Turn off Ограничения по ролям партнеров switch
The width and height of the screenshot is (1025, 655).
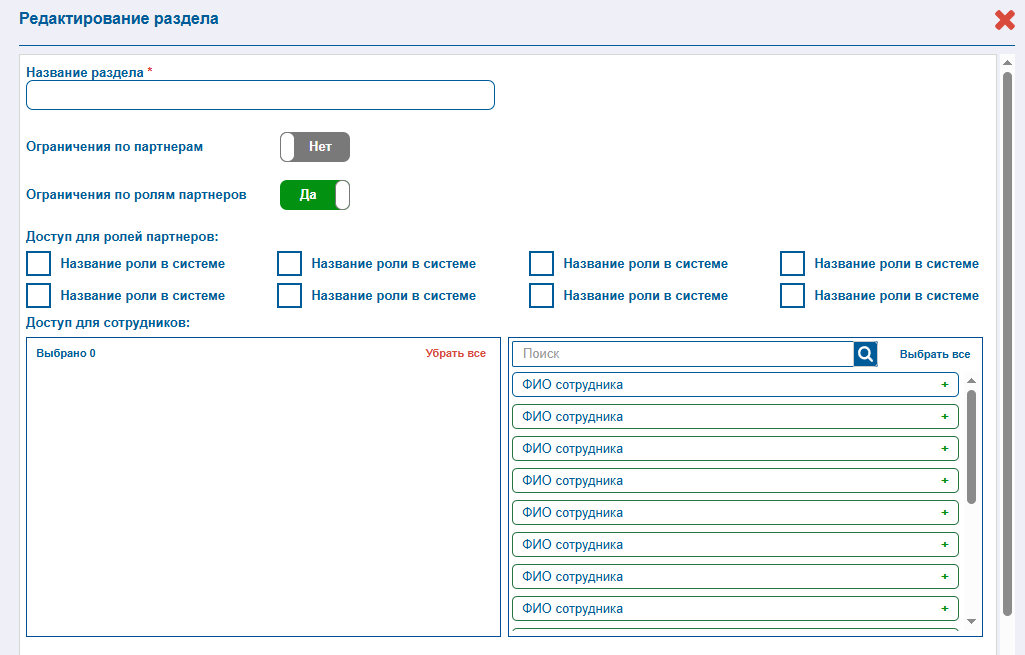pyautogui.click(x=315, y=195)
